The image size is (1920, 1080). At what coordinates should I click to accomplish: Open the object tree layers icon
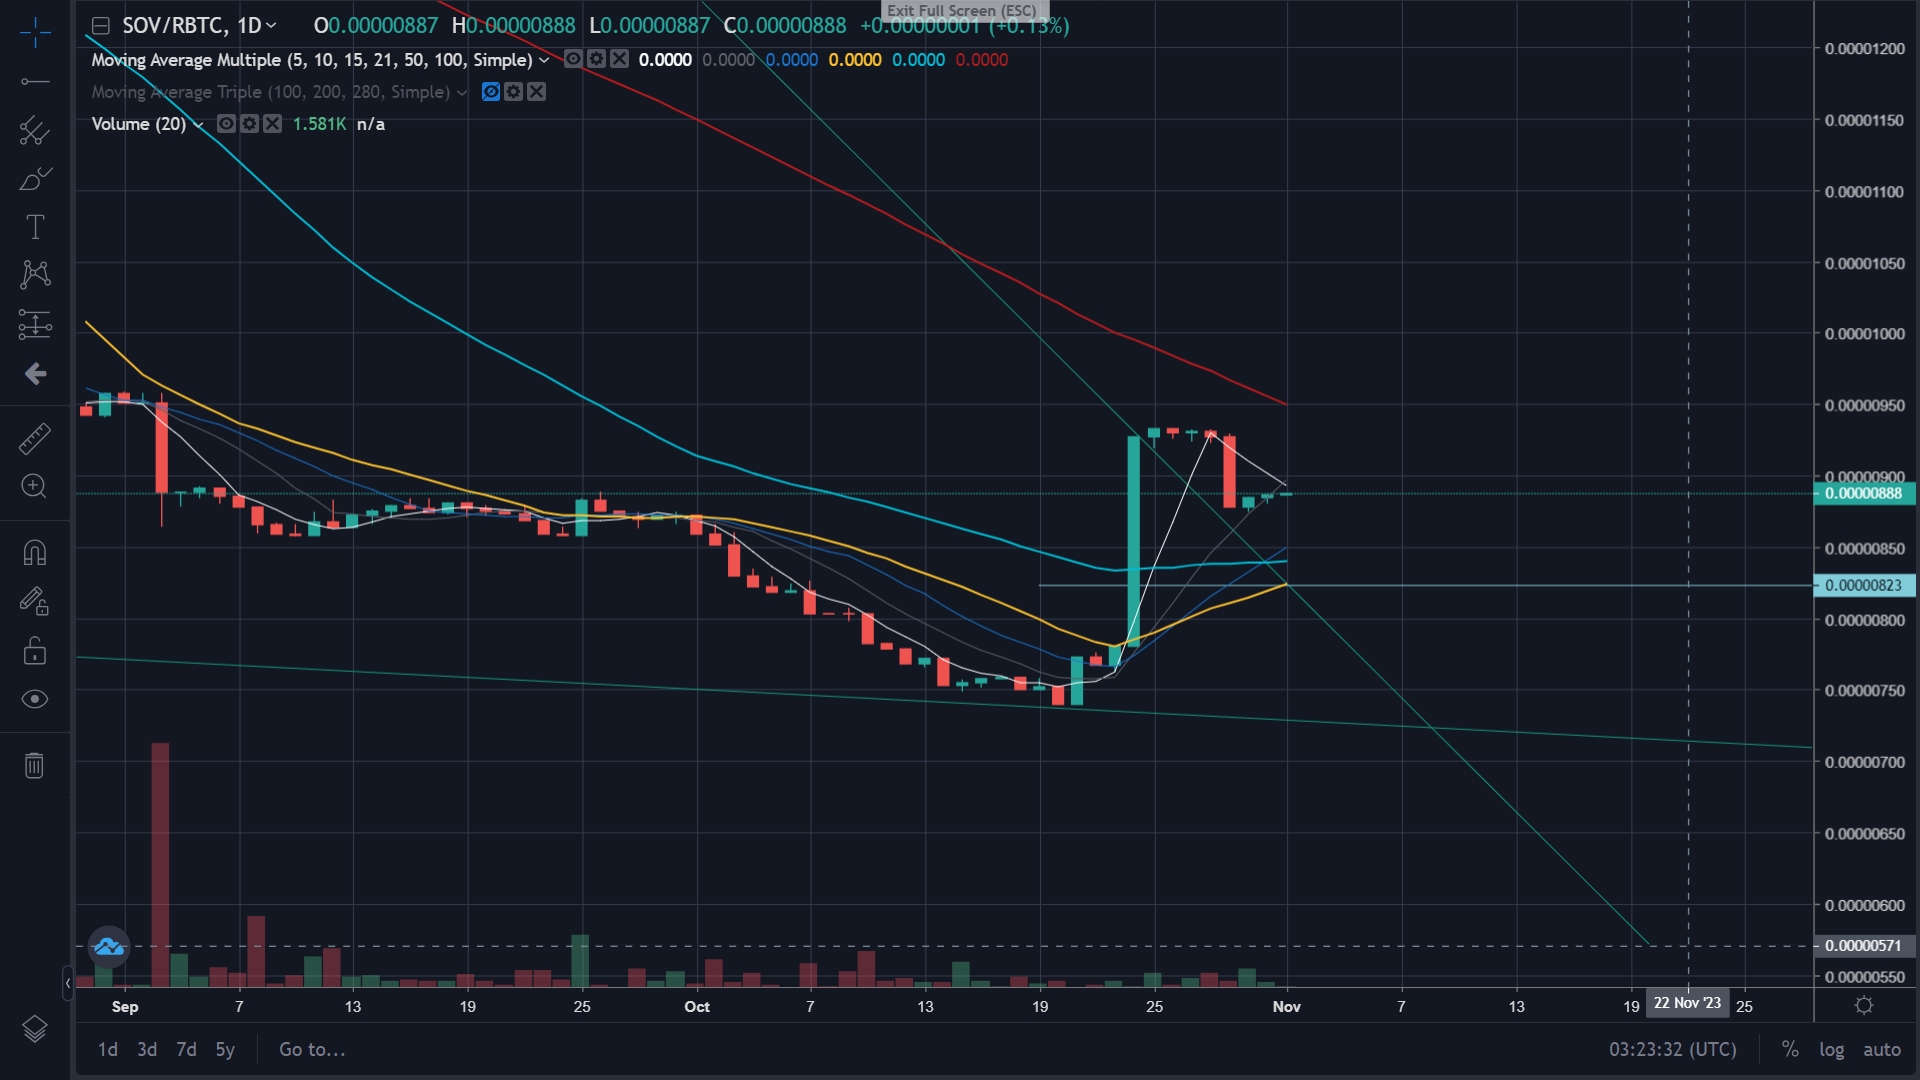tap(35, 1029)
